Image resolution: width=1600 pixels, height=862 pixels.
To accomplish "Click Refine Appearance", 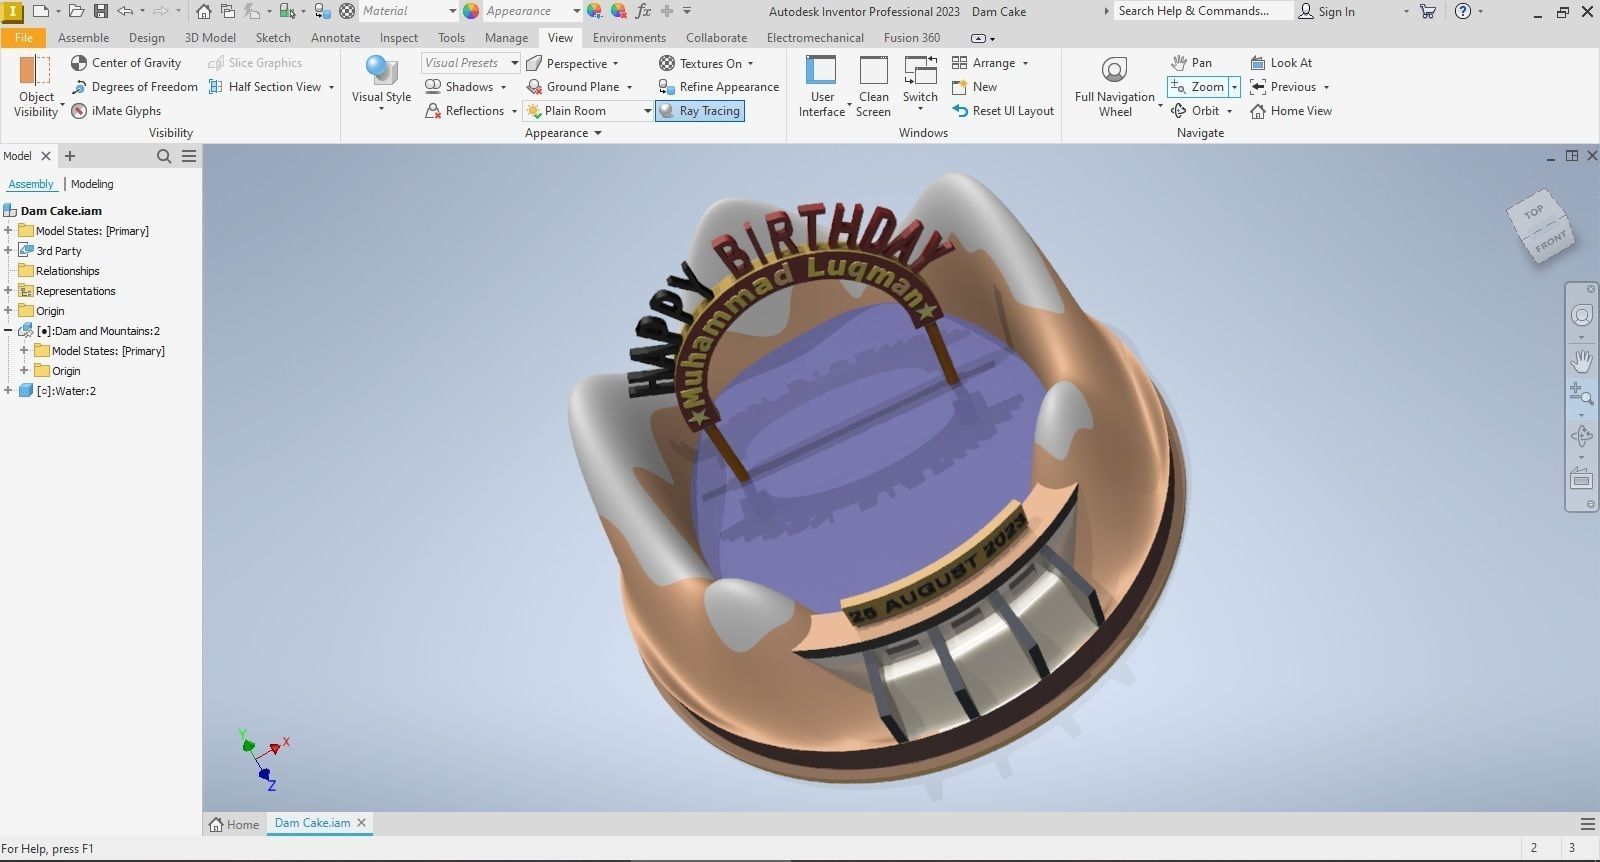I will pyautogui.click(x=718, y=87).
